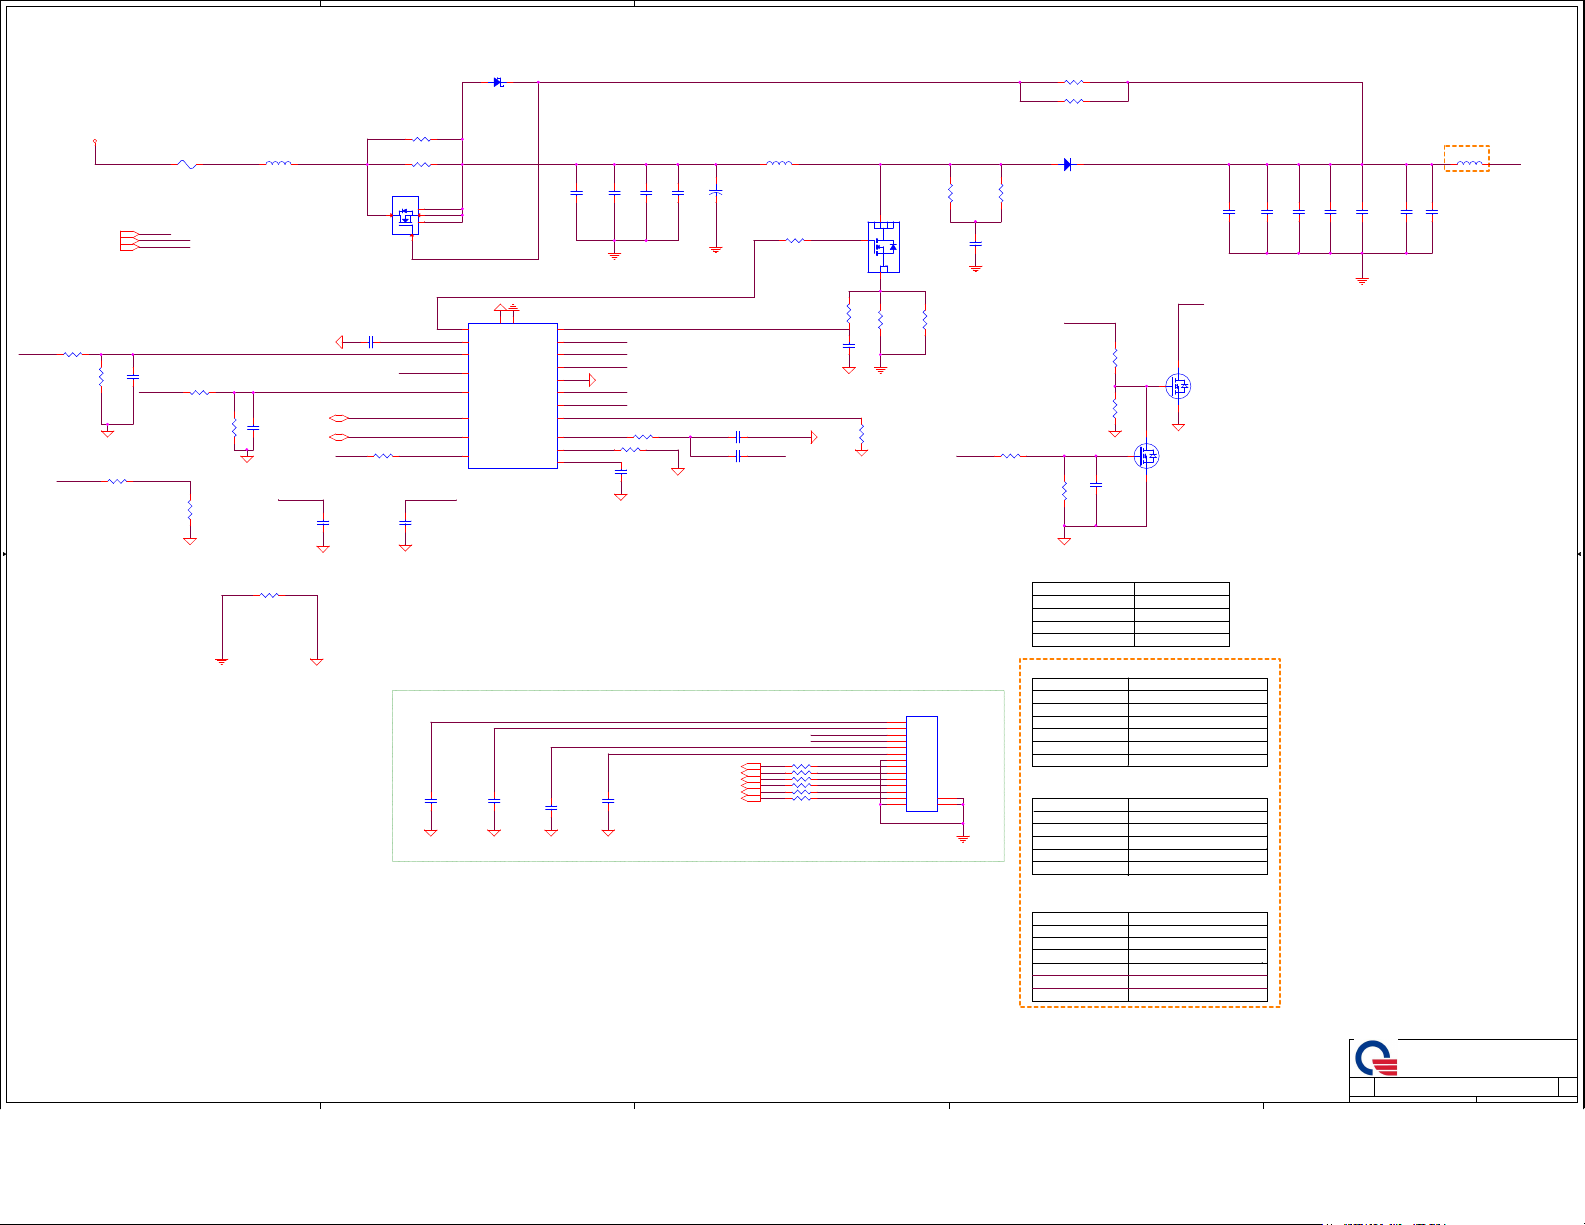Select the ground symbol below the output capacitor bank
1585x1225 pixels.
click(1362, 281)
